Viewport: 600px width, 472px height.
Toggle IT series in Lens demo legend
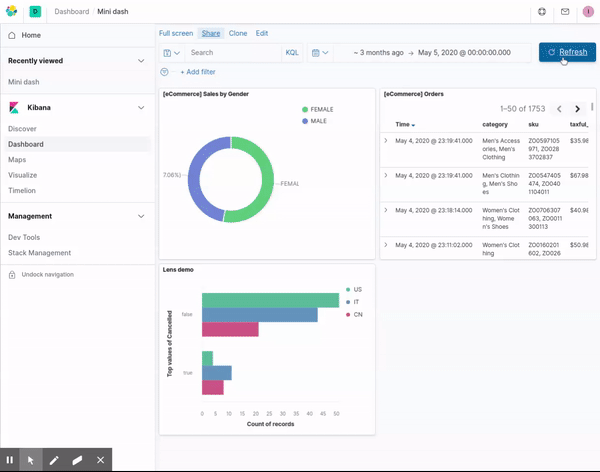click(352, 302)
